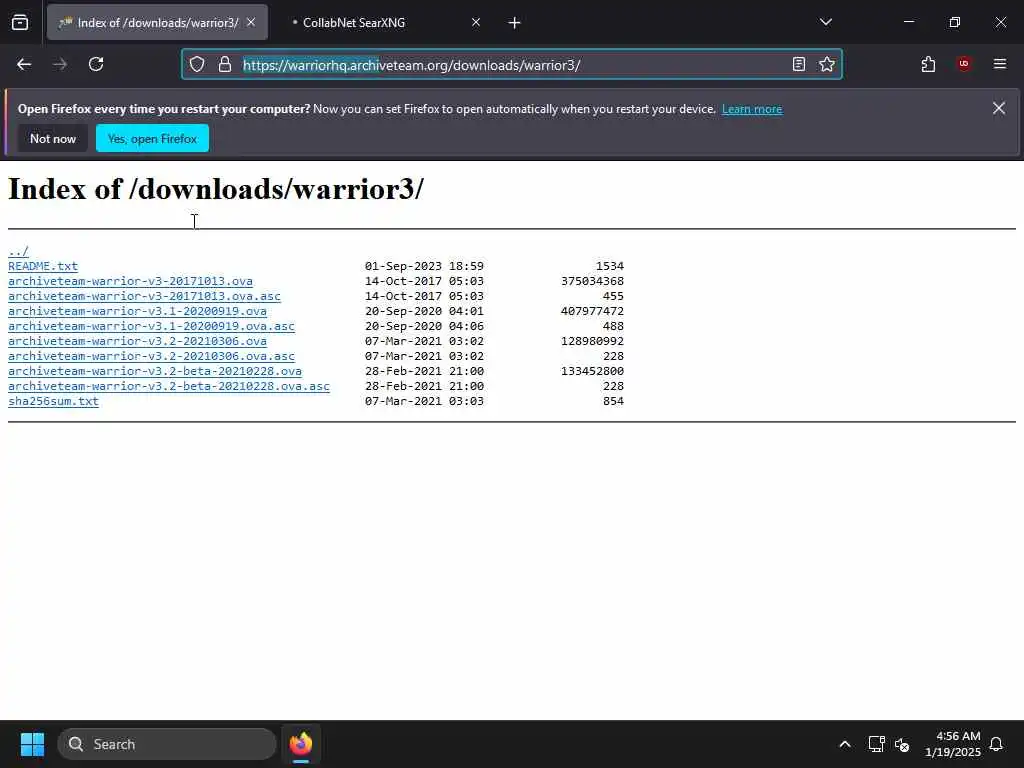Minimize the Firefox window

908,22
